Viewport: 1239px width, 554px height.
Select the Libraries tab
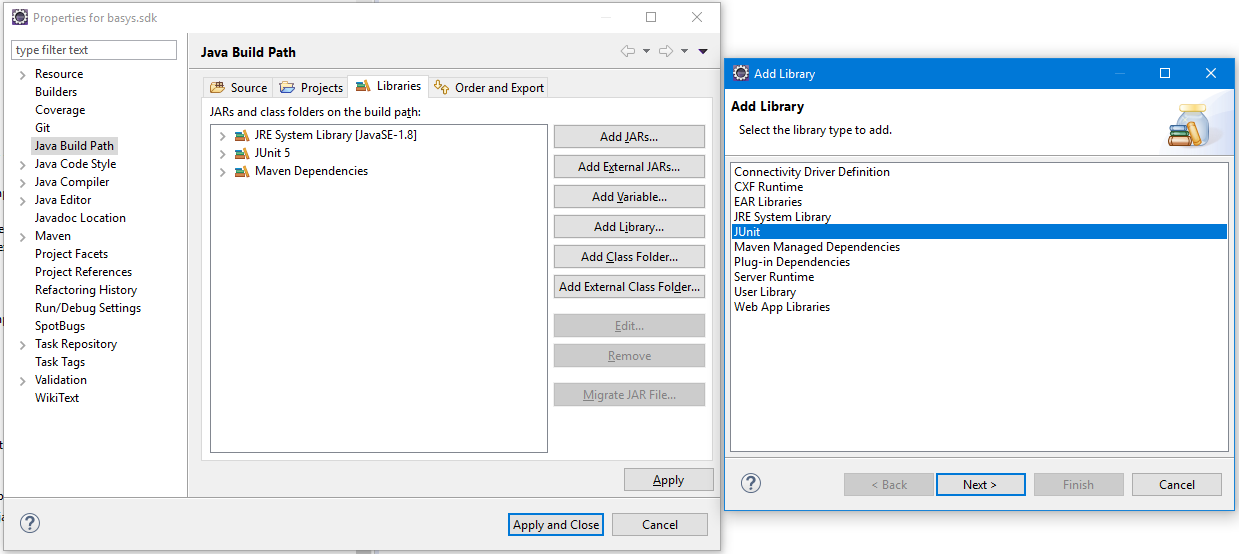388,86
